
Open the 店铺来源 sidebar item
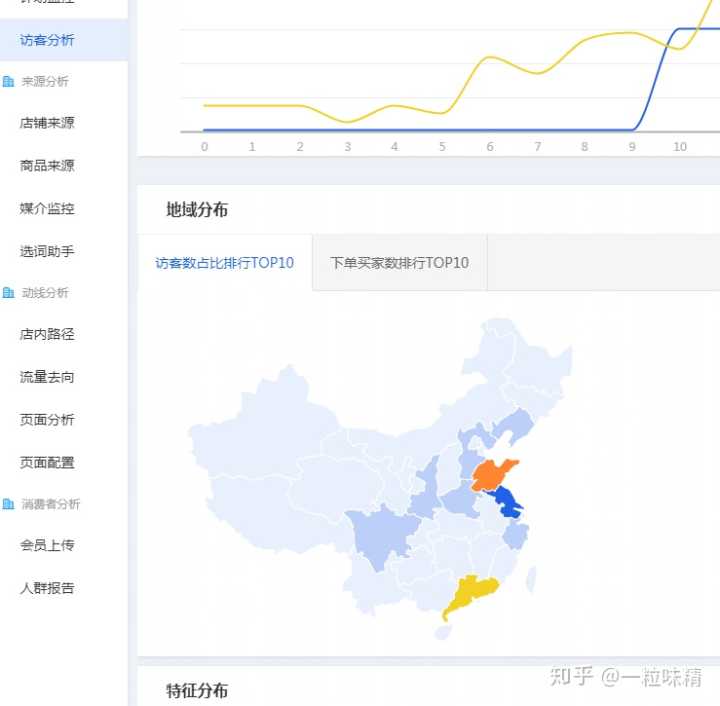[47, 123]
